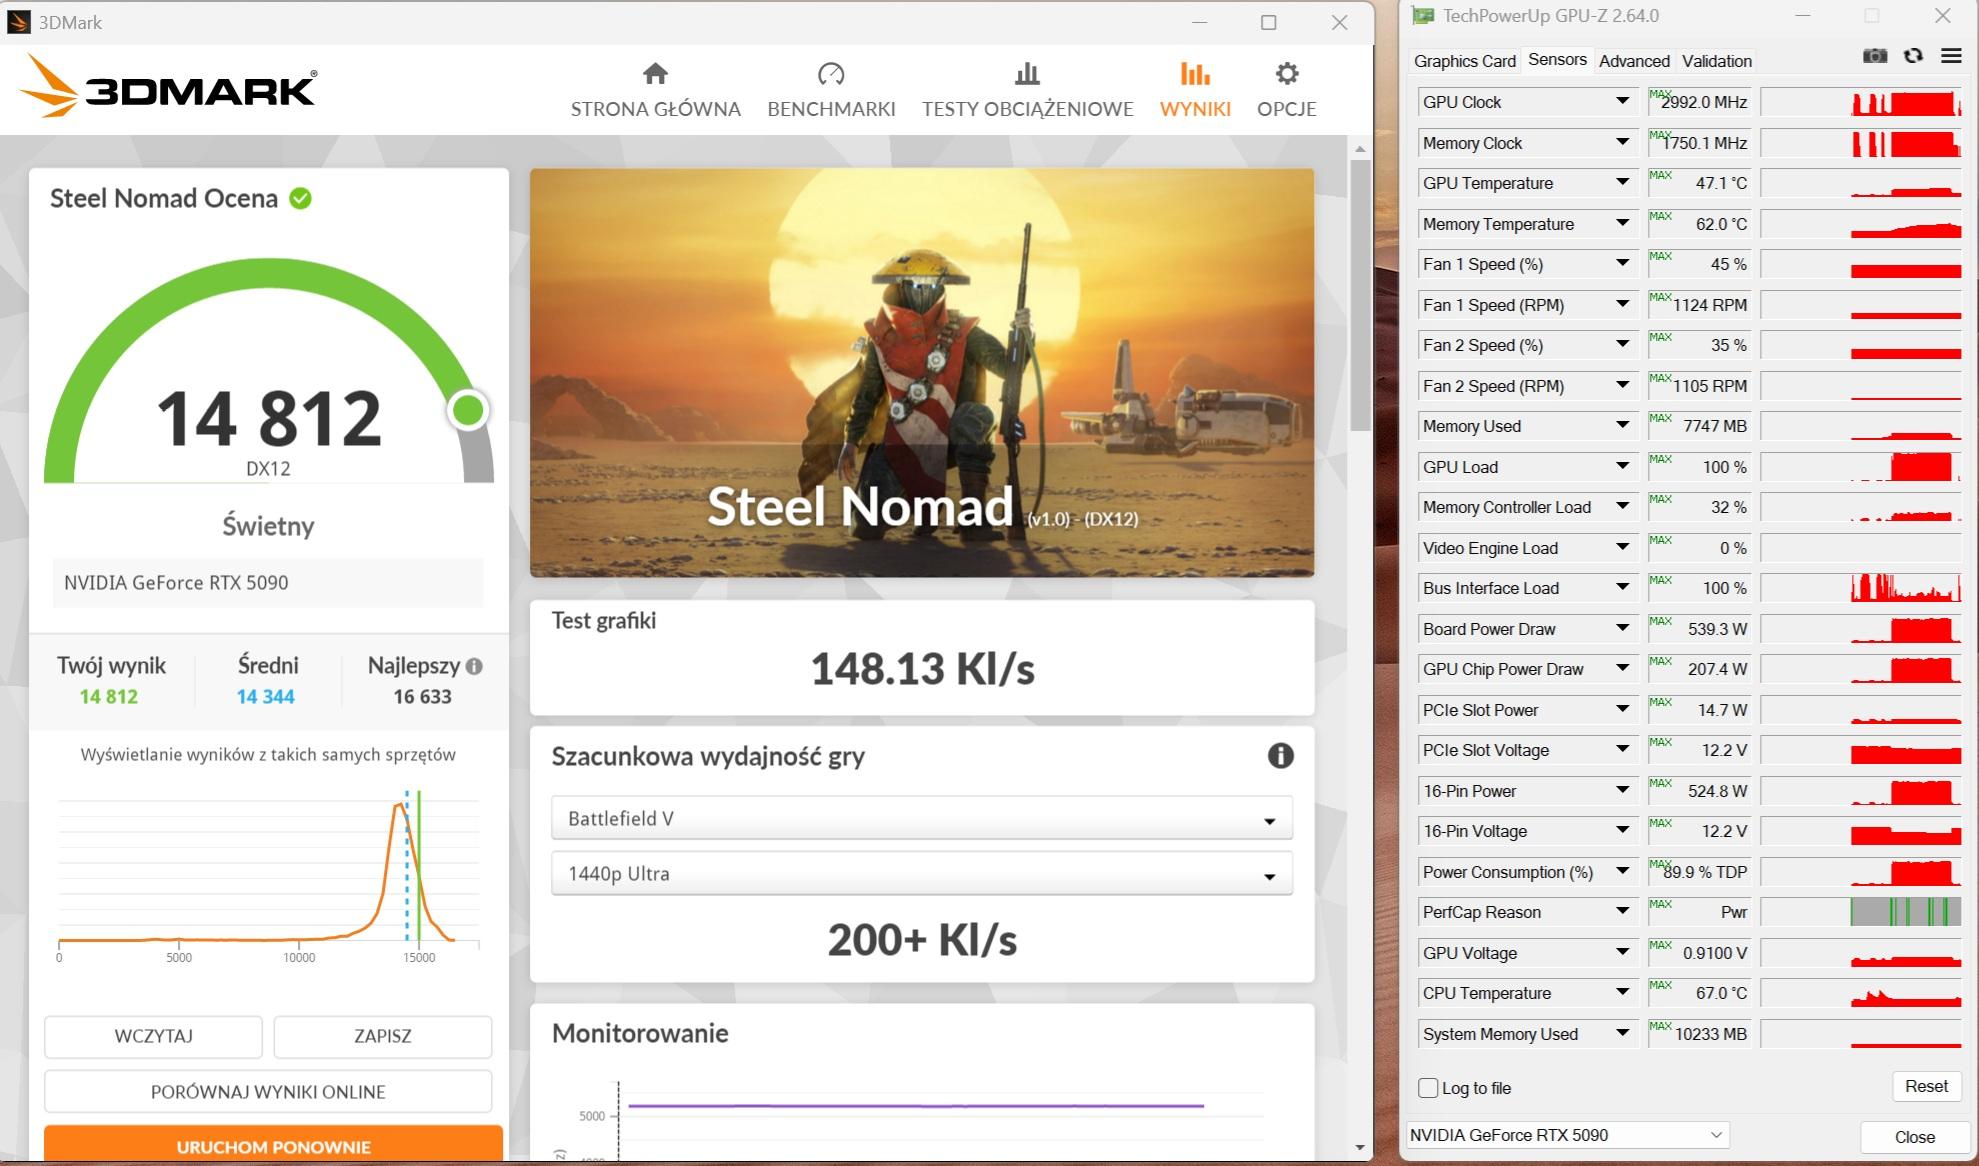1979x1166 pixels.
Task: Click the GPU-Z screenshot camera icon
Action: (x=1875, y=56)
